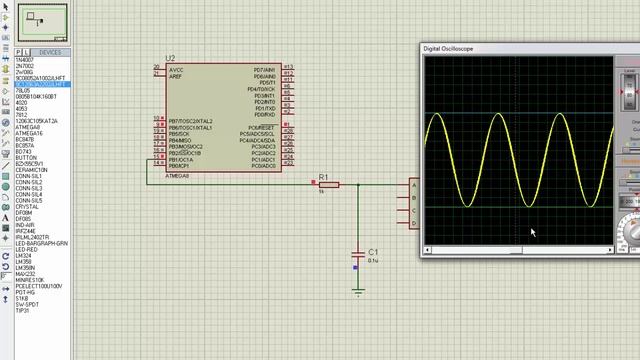Pick the 2D Graphics Box tool
The image size is (640, 360).
tap(5, 176)
